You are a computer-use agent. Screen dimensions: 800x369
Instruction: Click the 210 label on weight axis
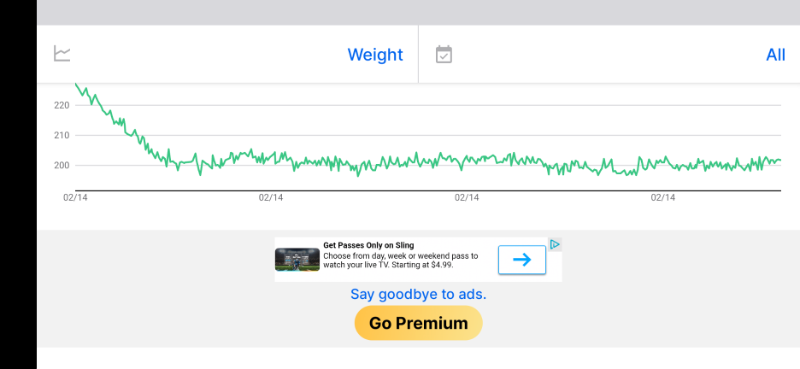pos(61,135)
